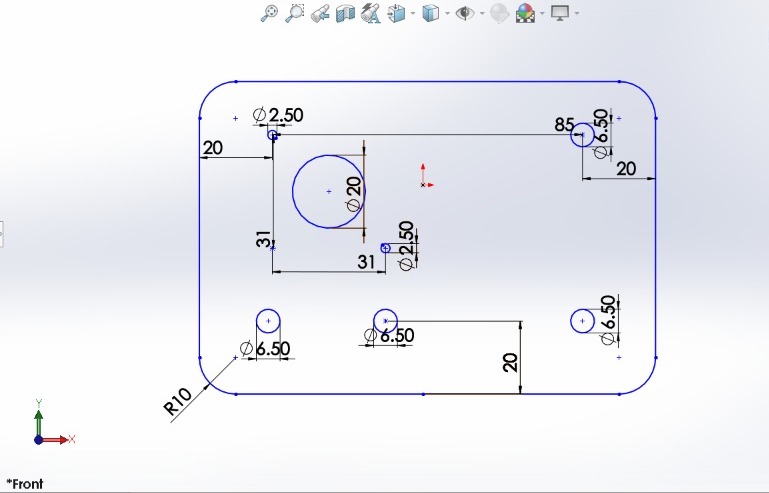This screenshot has width=769, height=493.
Task: Expand the View Orientation dropdown arrow
Action: (x=412, y=13)
